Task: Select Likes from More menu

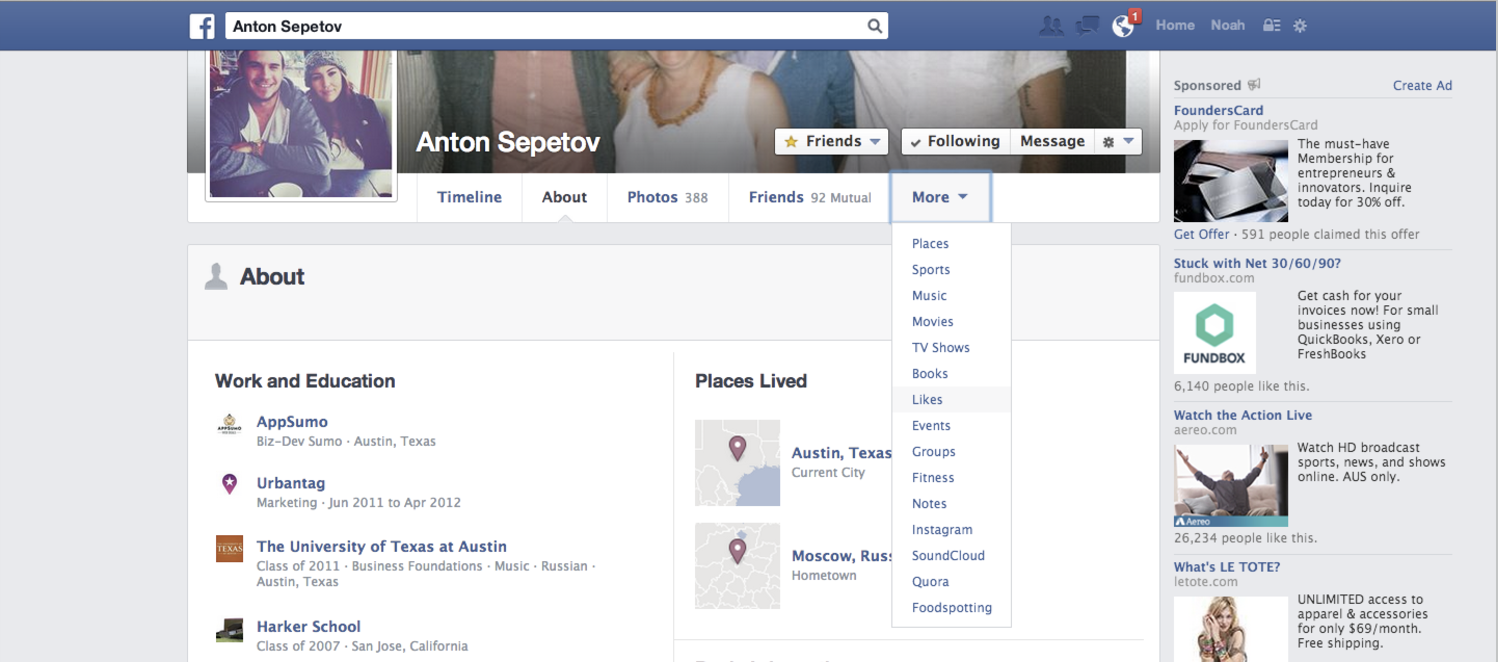Action: point(951,400)
